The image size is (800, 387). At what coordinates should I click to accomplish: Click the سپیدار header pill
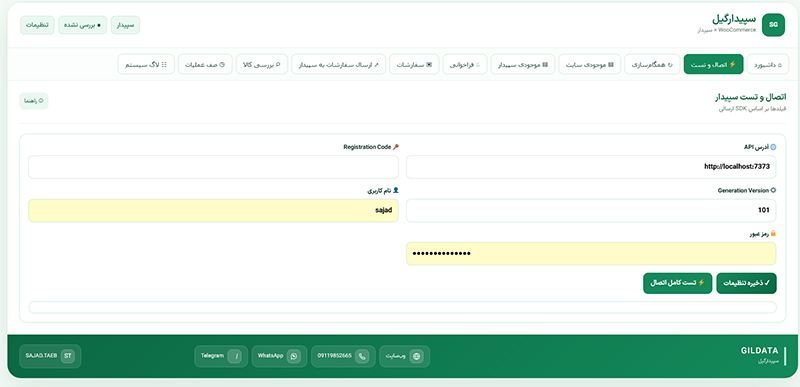tap(126, 25)
